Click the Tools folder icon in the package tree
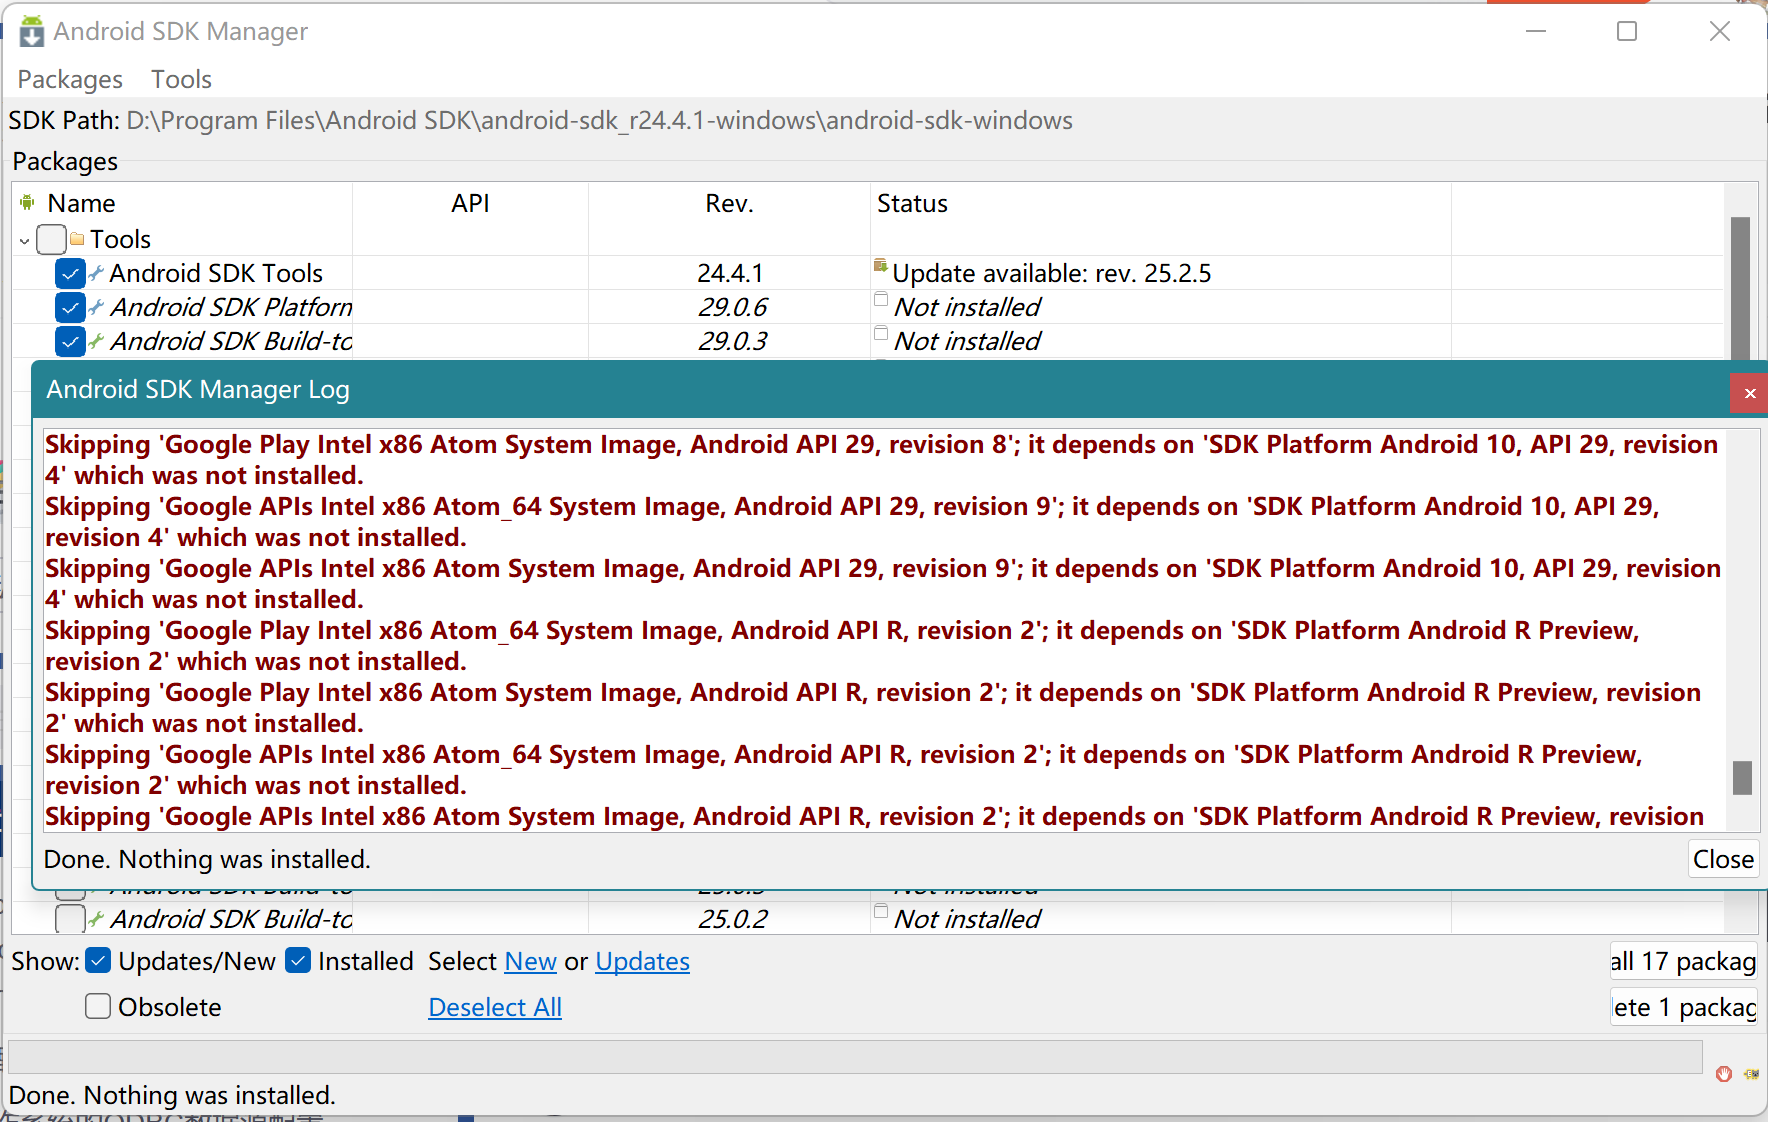The image size is (1768, 1122). (x=78, y=239)
